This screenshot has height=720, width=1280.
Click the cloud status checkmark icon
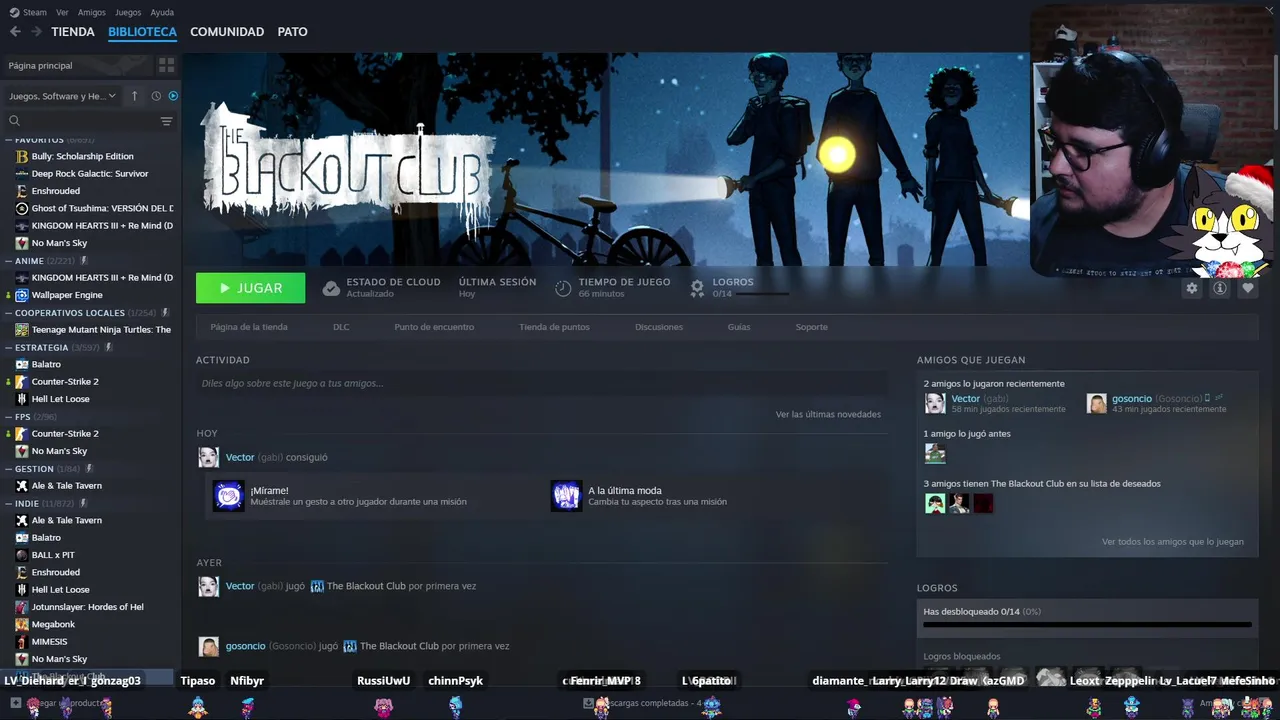(331, 288)
